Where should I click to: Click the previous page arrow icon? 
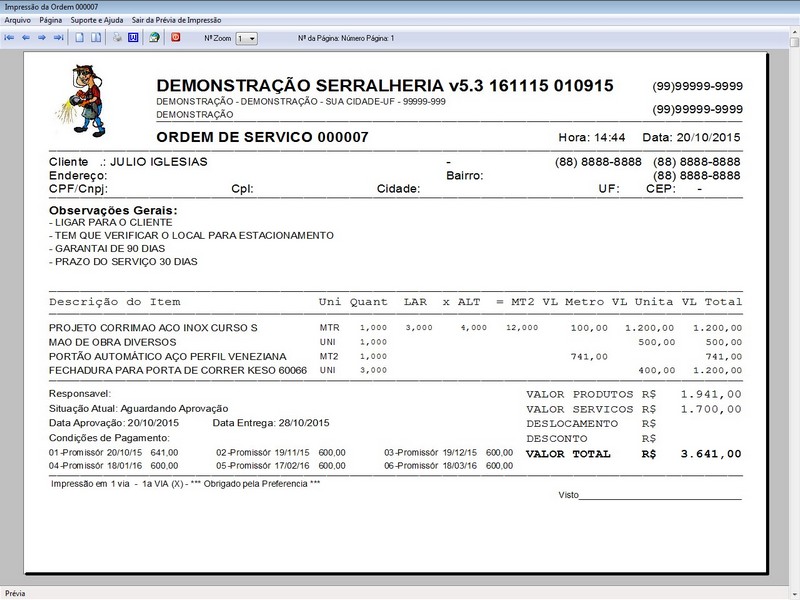(26, 37)
